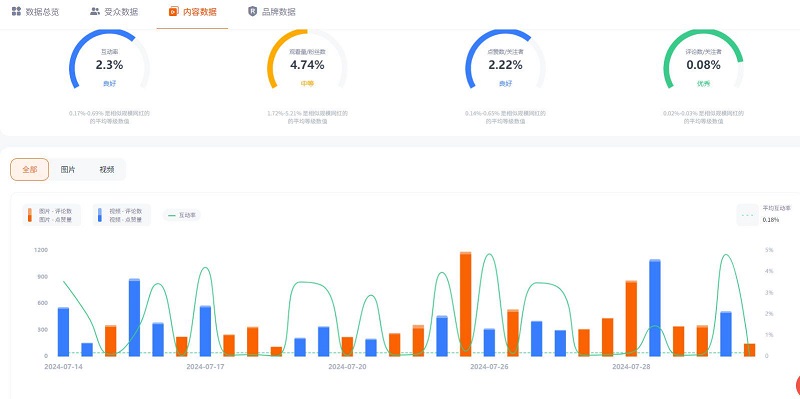
Task: Click the 内容数据 orange video icon
Action: pos(173,11)
